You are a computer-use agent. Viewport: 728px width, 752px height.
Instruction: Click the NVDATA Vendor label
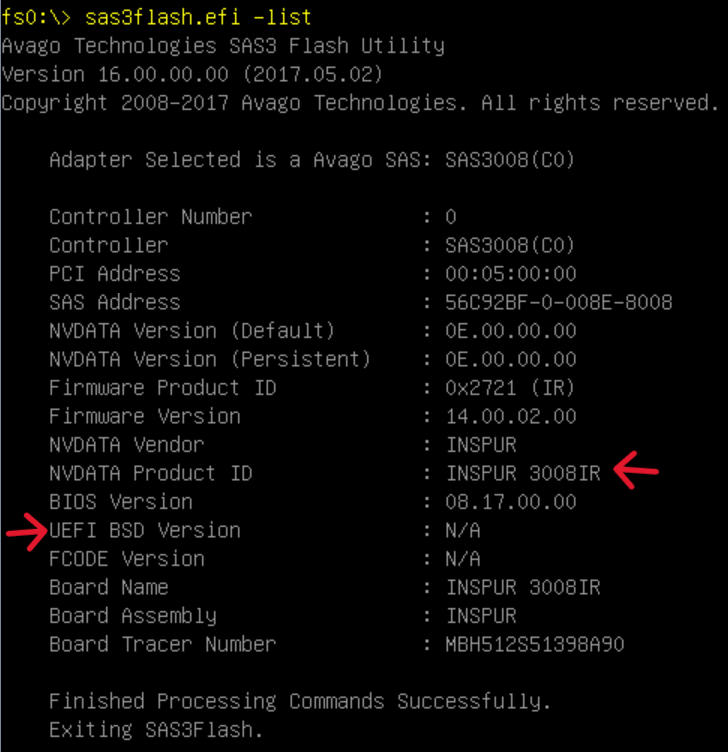[x=126, y=445]
